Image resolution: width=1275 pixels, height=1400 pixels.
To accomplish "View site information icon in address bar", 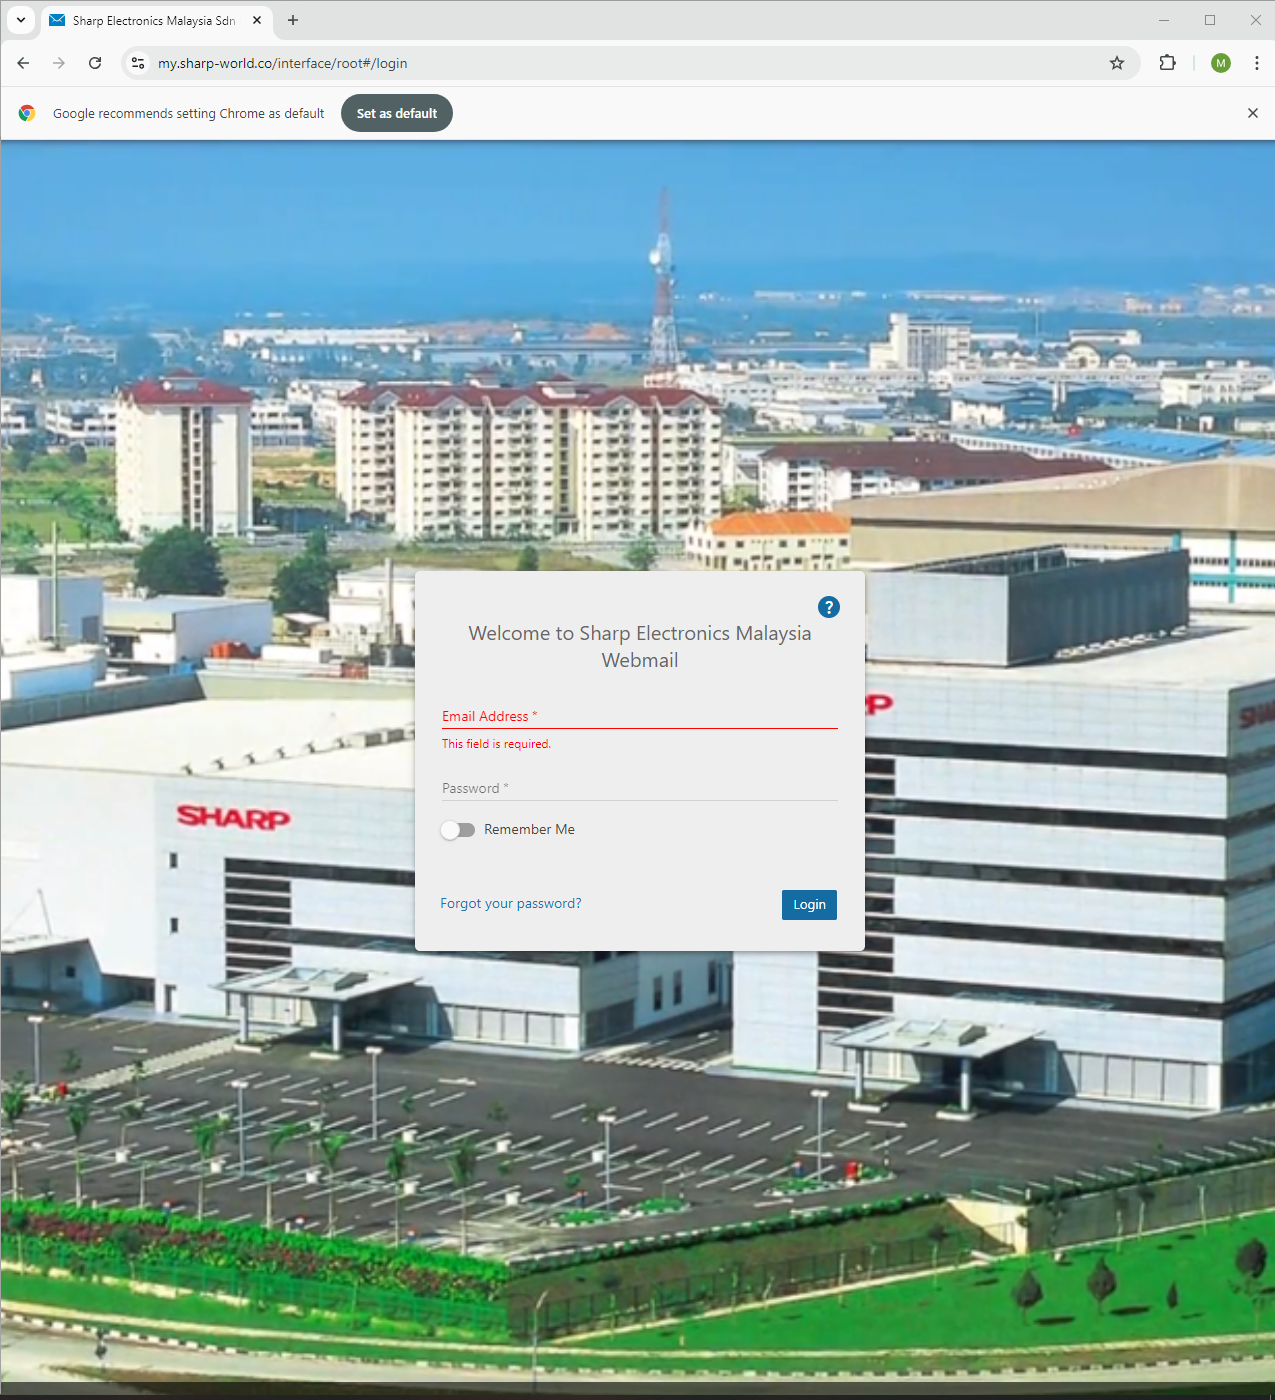I will click(x=138, y=63).
